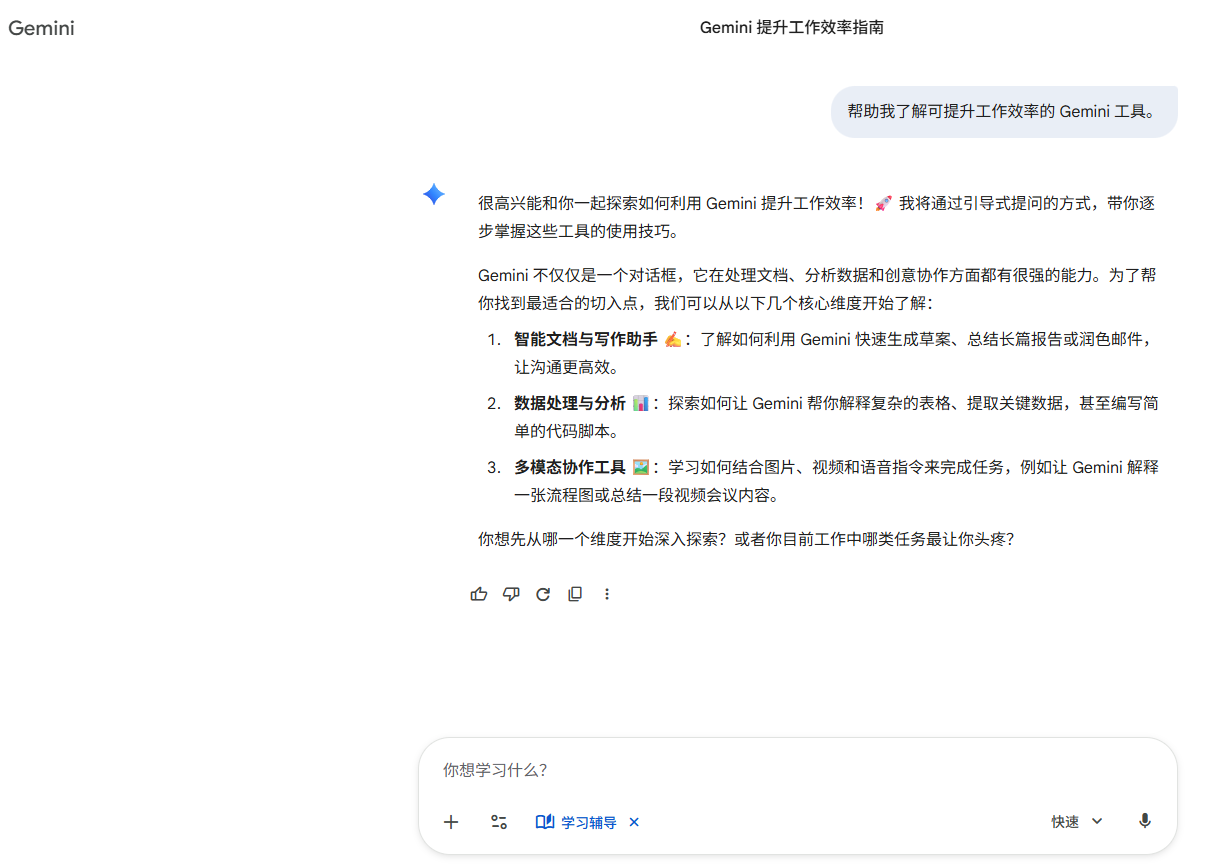Copy the response using the copy icon

[575, 594]
